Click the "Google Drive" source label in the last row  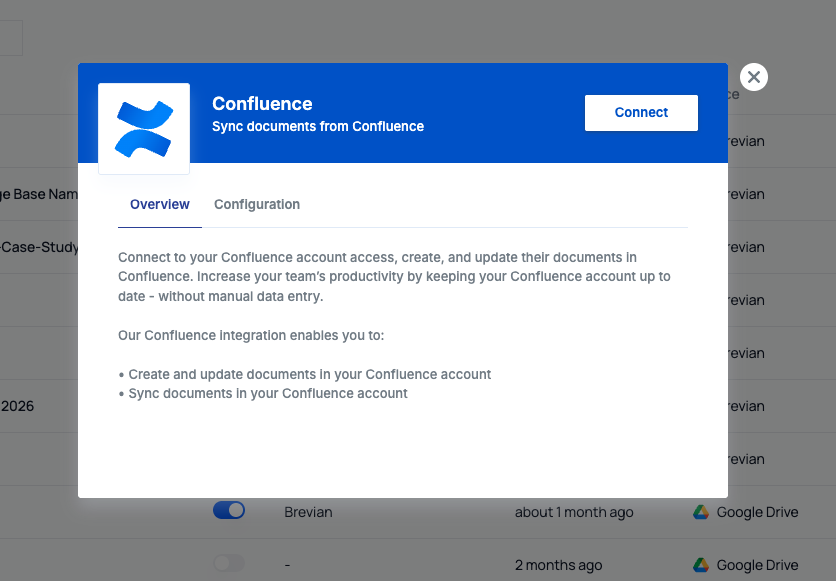point(756,565)
